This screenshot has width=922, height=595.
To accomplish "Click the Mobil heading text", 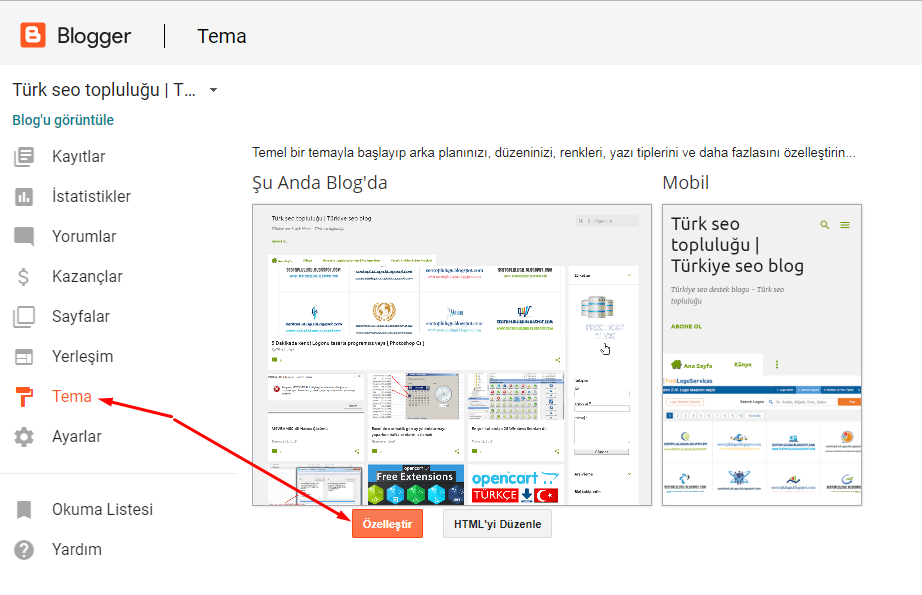I will click(686, 183).
